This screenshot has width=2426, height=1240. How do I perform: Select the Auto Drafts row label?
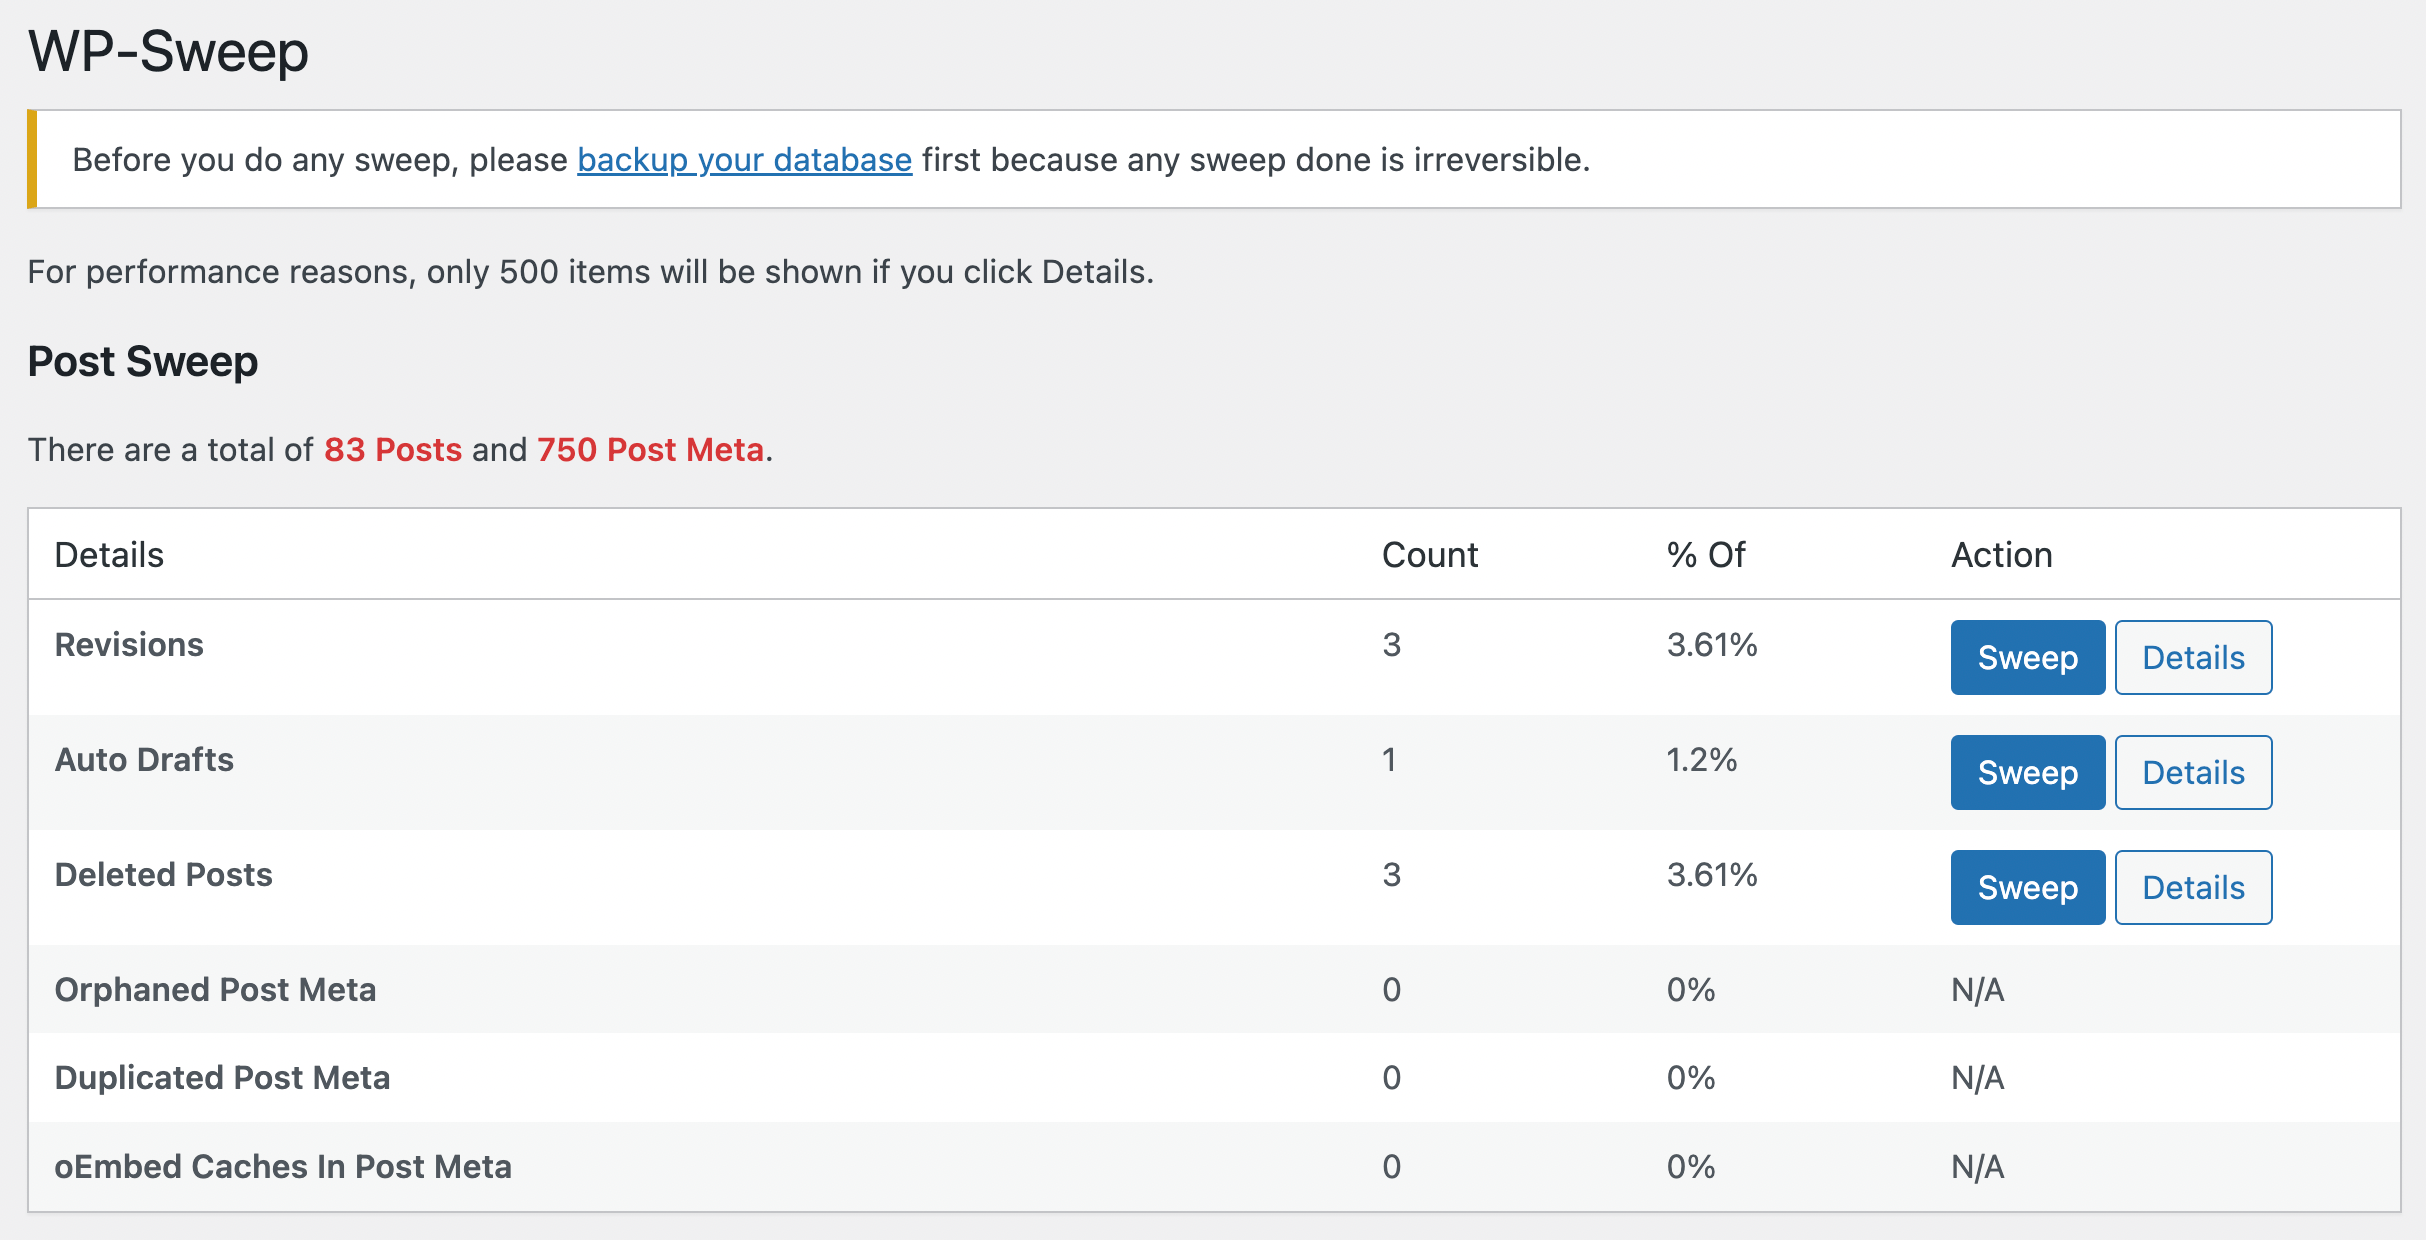tap(144, 760)
